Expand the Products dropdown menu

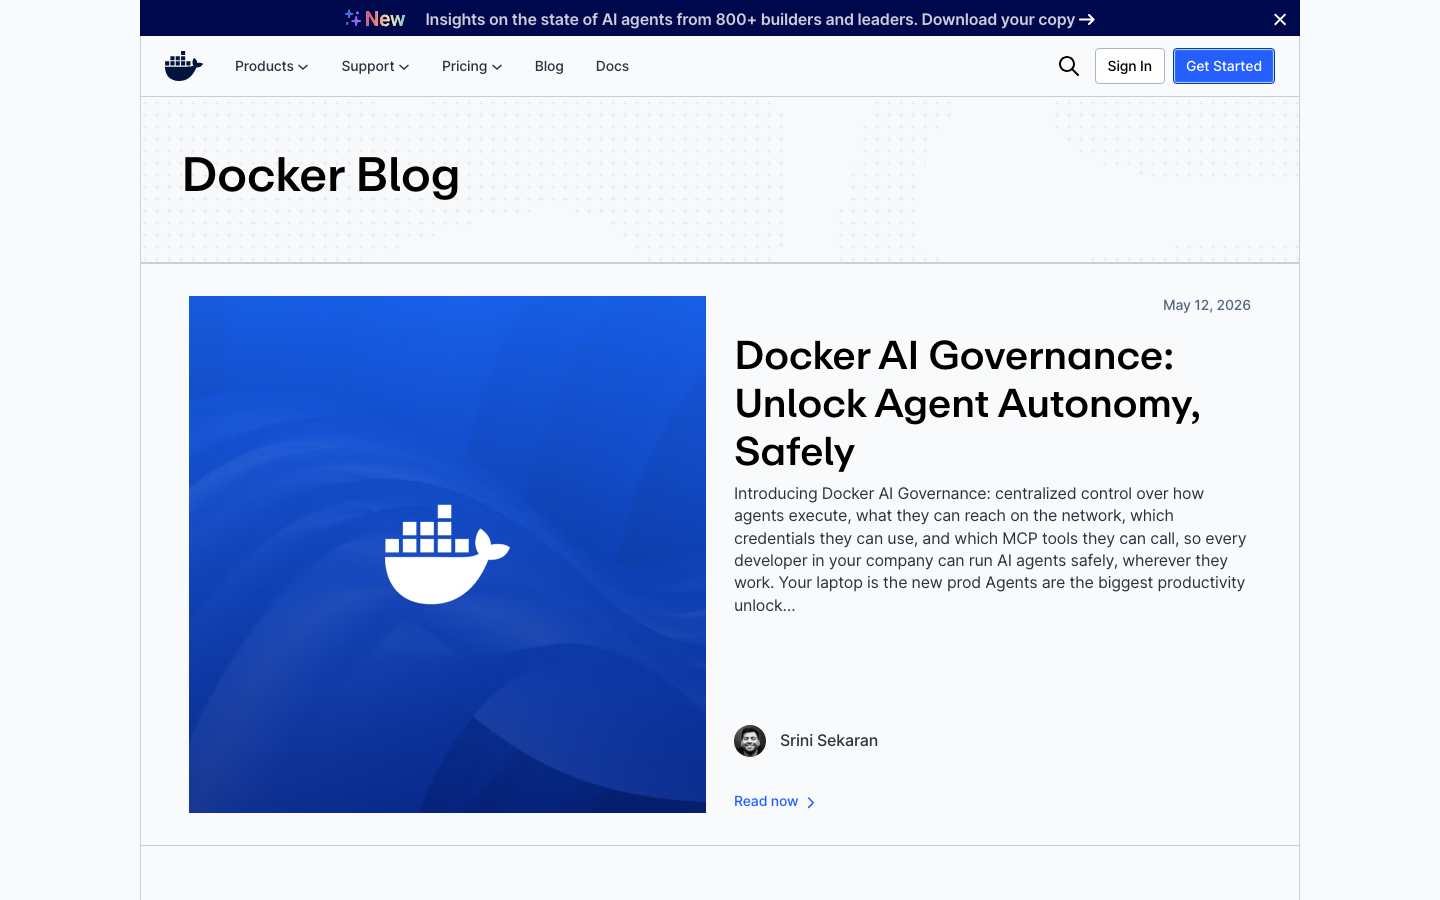tap(272, 66)
